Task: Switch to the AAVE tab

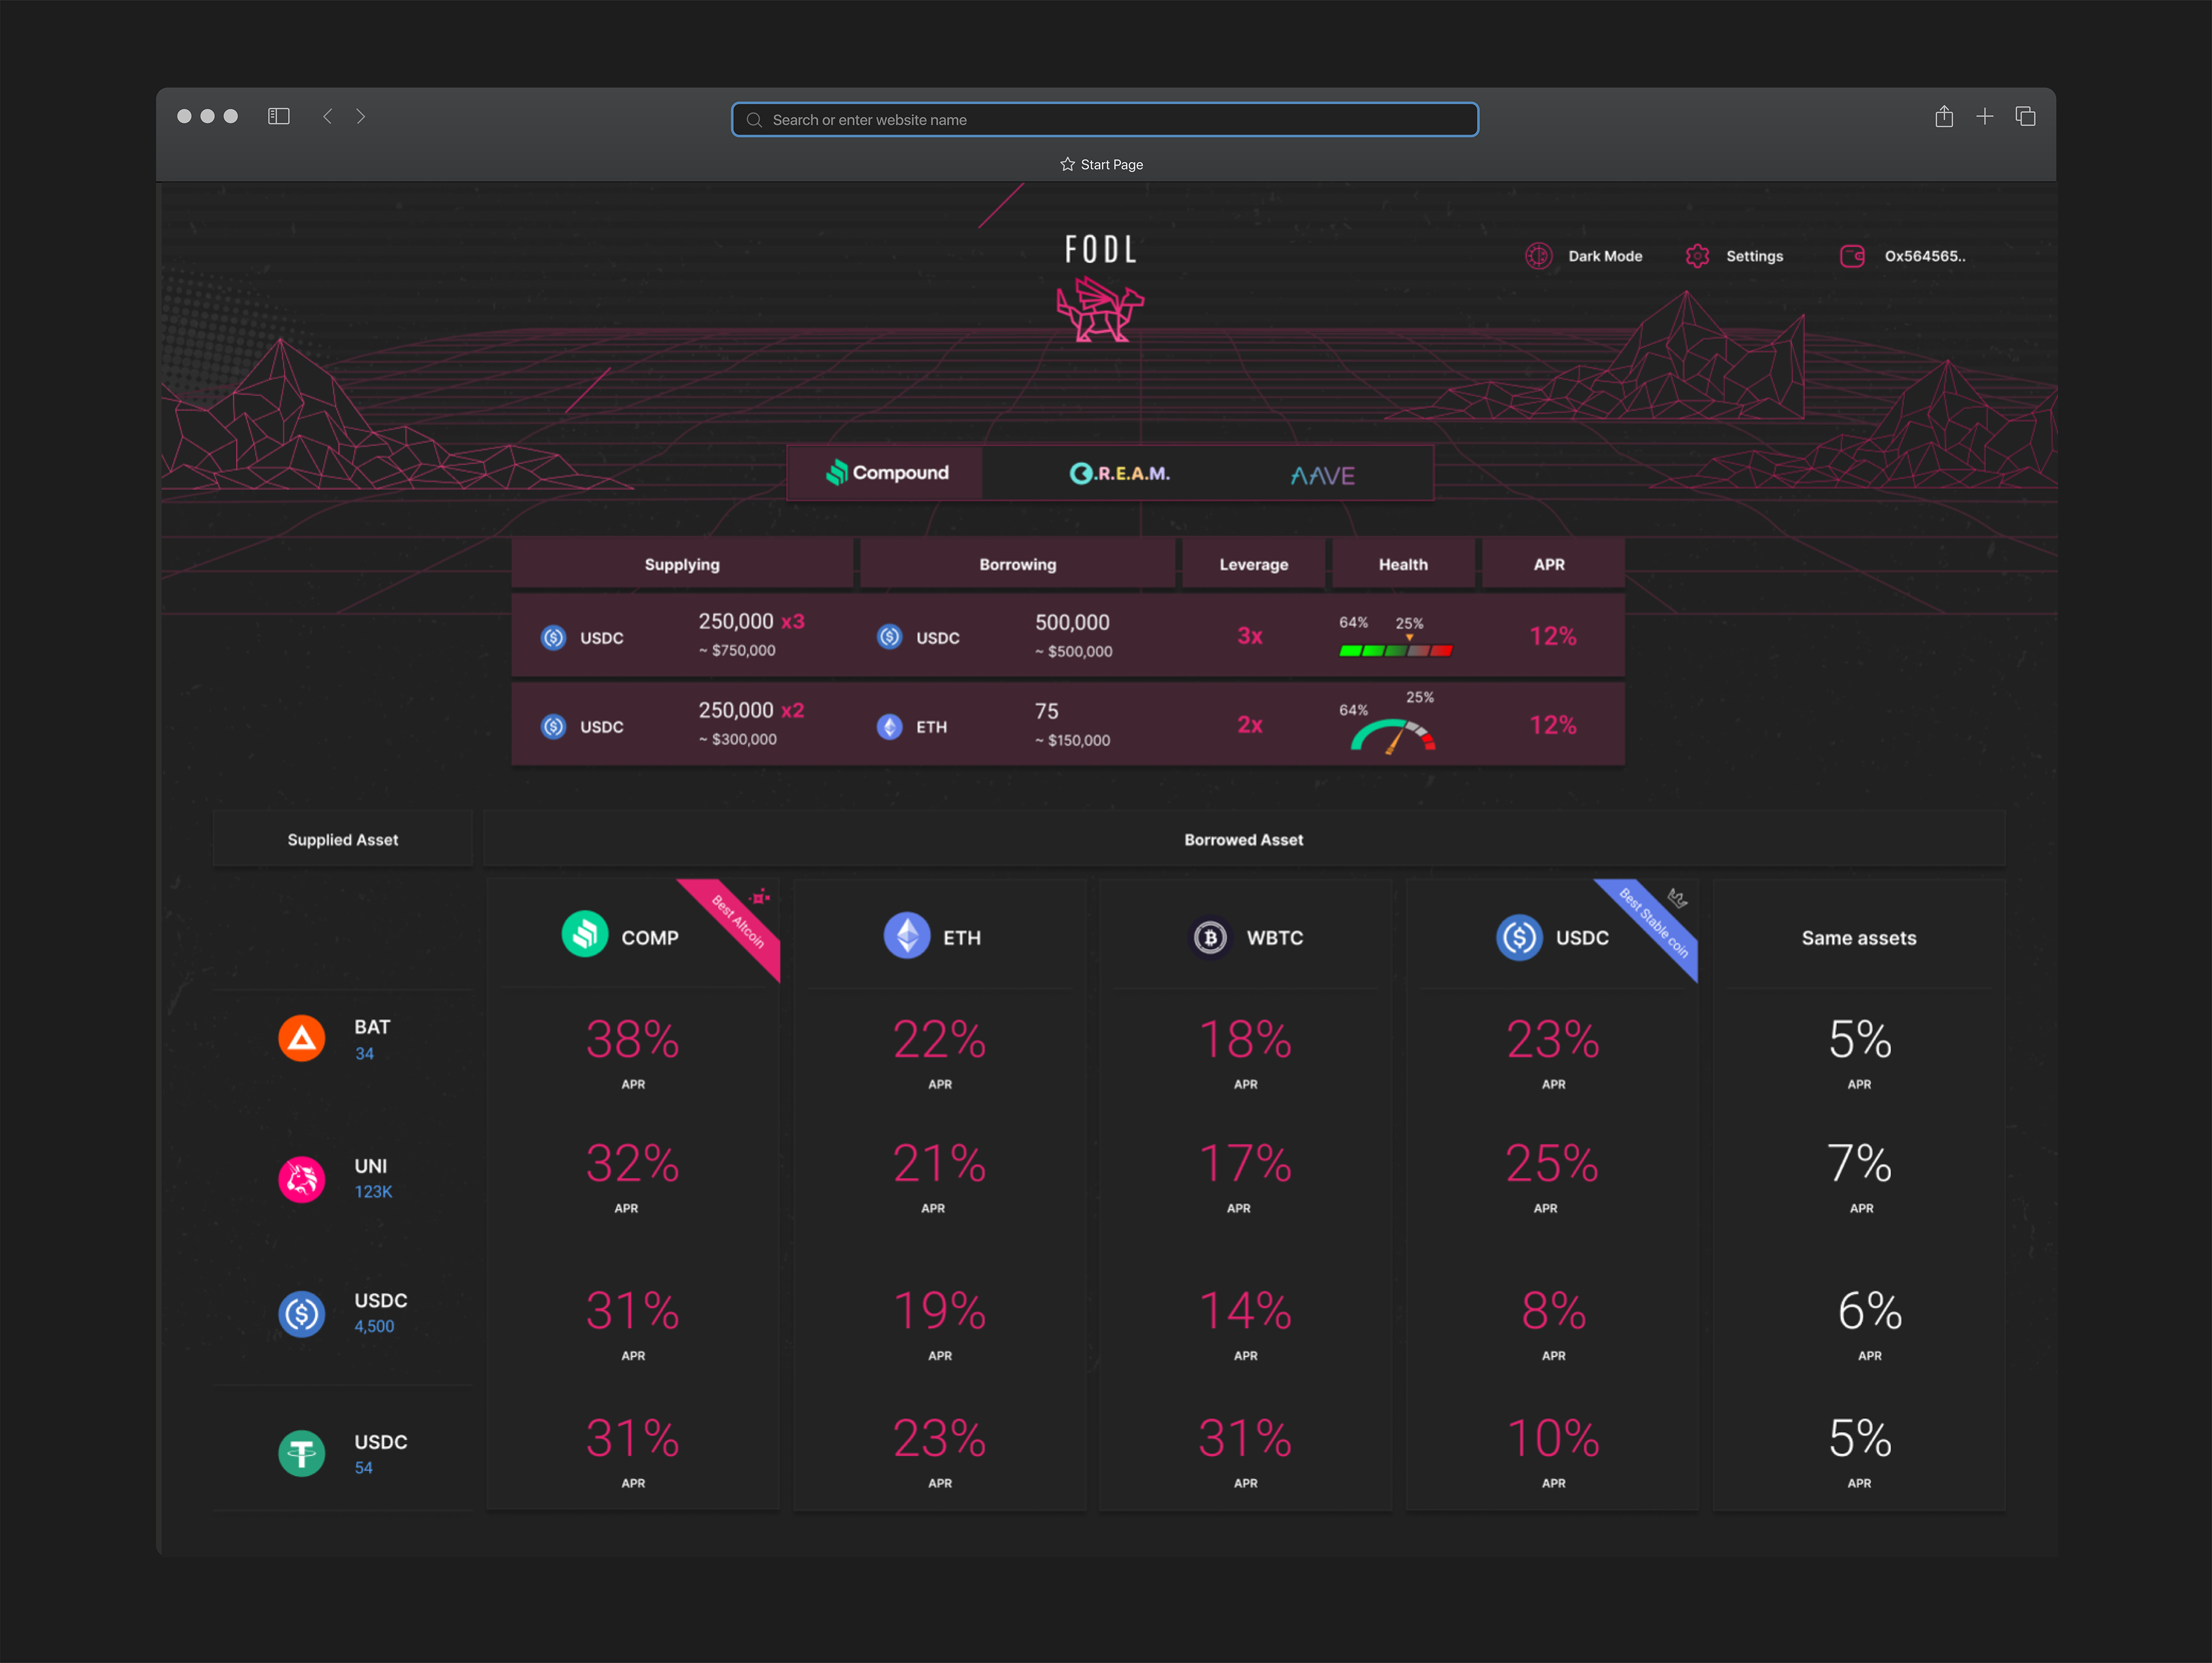Action: click(x=1322, y=475)
